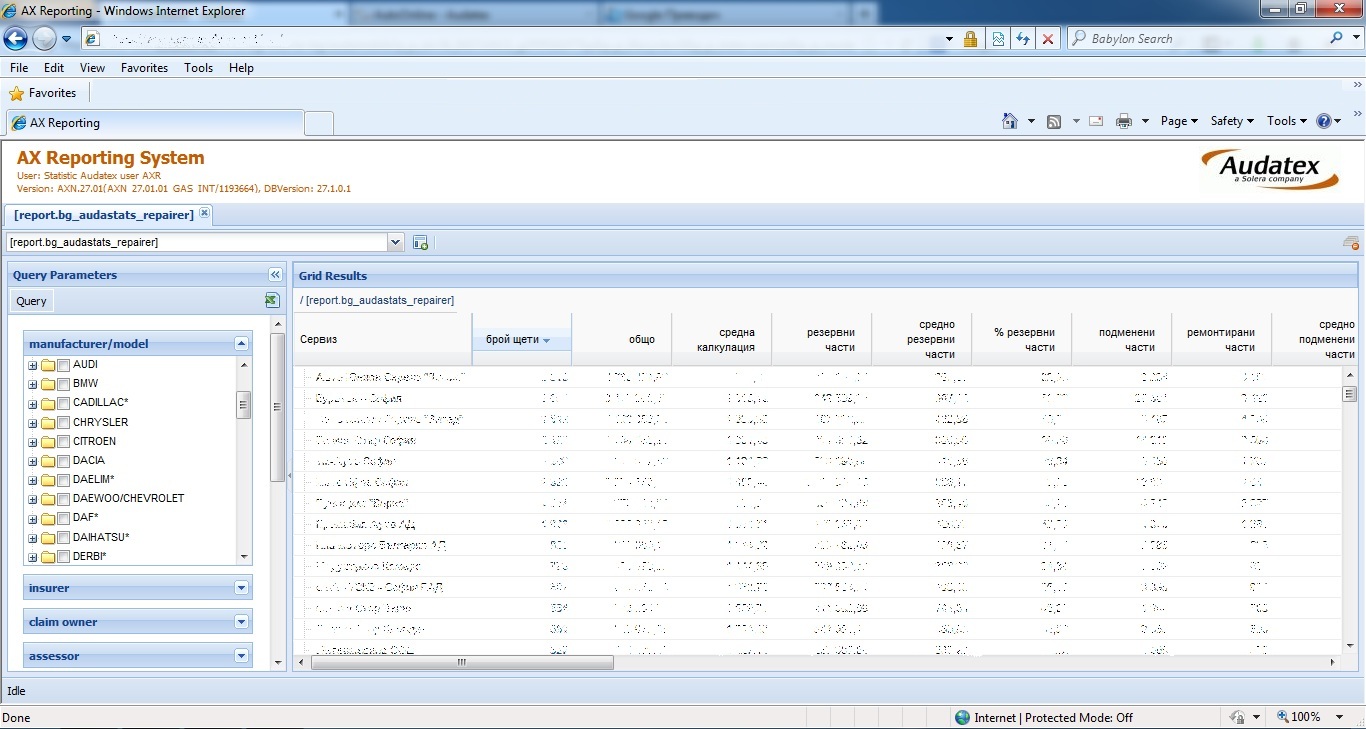
Task: Click the grid vertical scrollbar thumb
Action: pyautogui.click(x=1349, y=394)
